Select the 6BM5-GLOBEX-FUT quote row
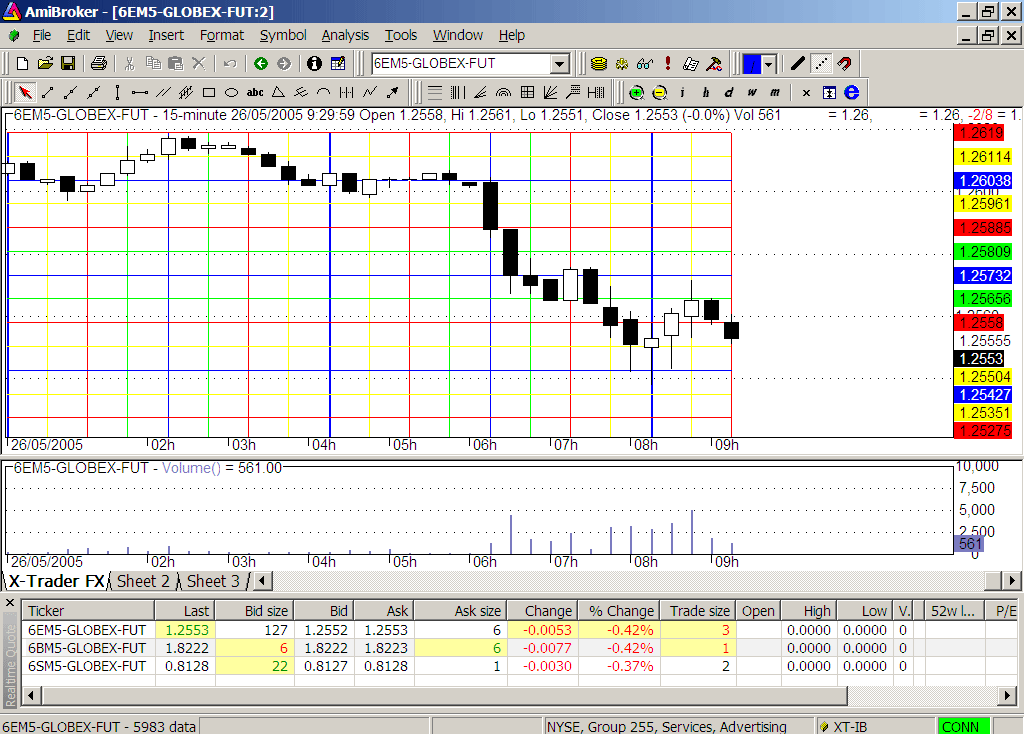The height and width of the screenshot is (734, 1024). point(519,648)
